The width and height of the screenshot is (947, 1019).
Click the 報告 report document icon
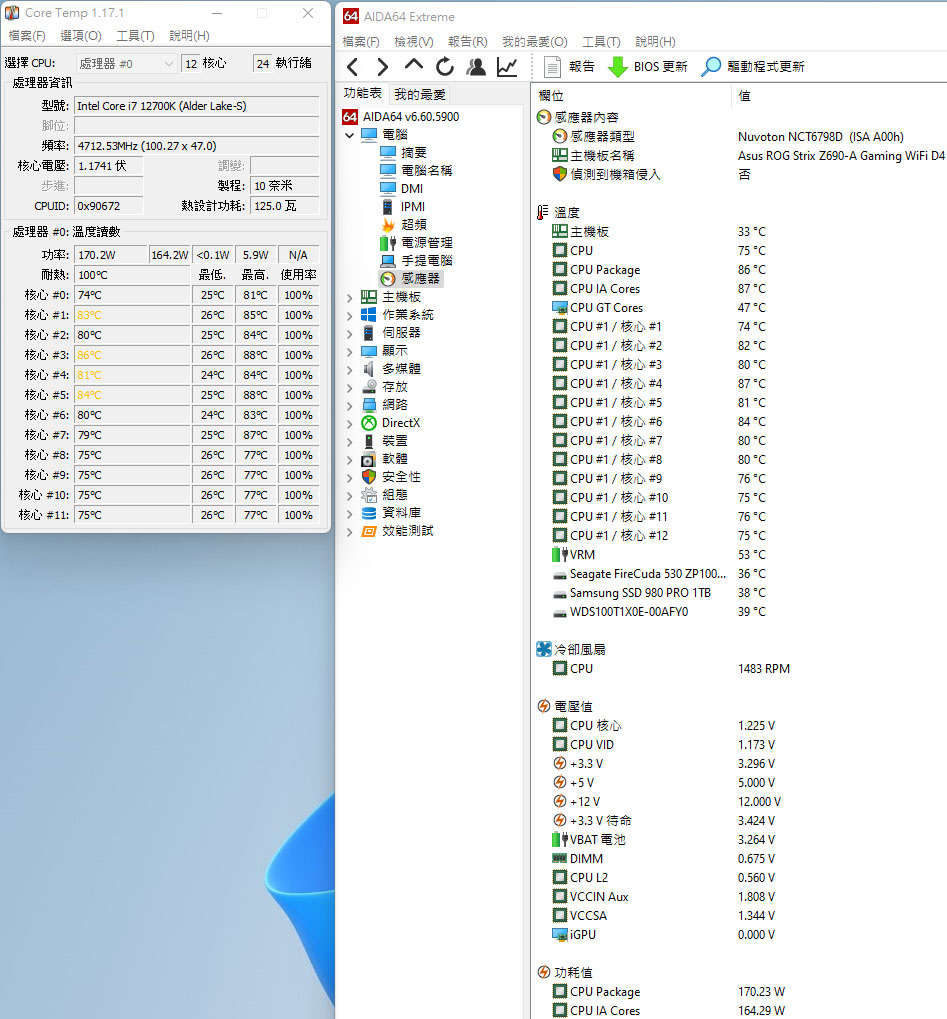point(552,66)
